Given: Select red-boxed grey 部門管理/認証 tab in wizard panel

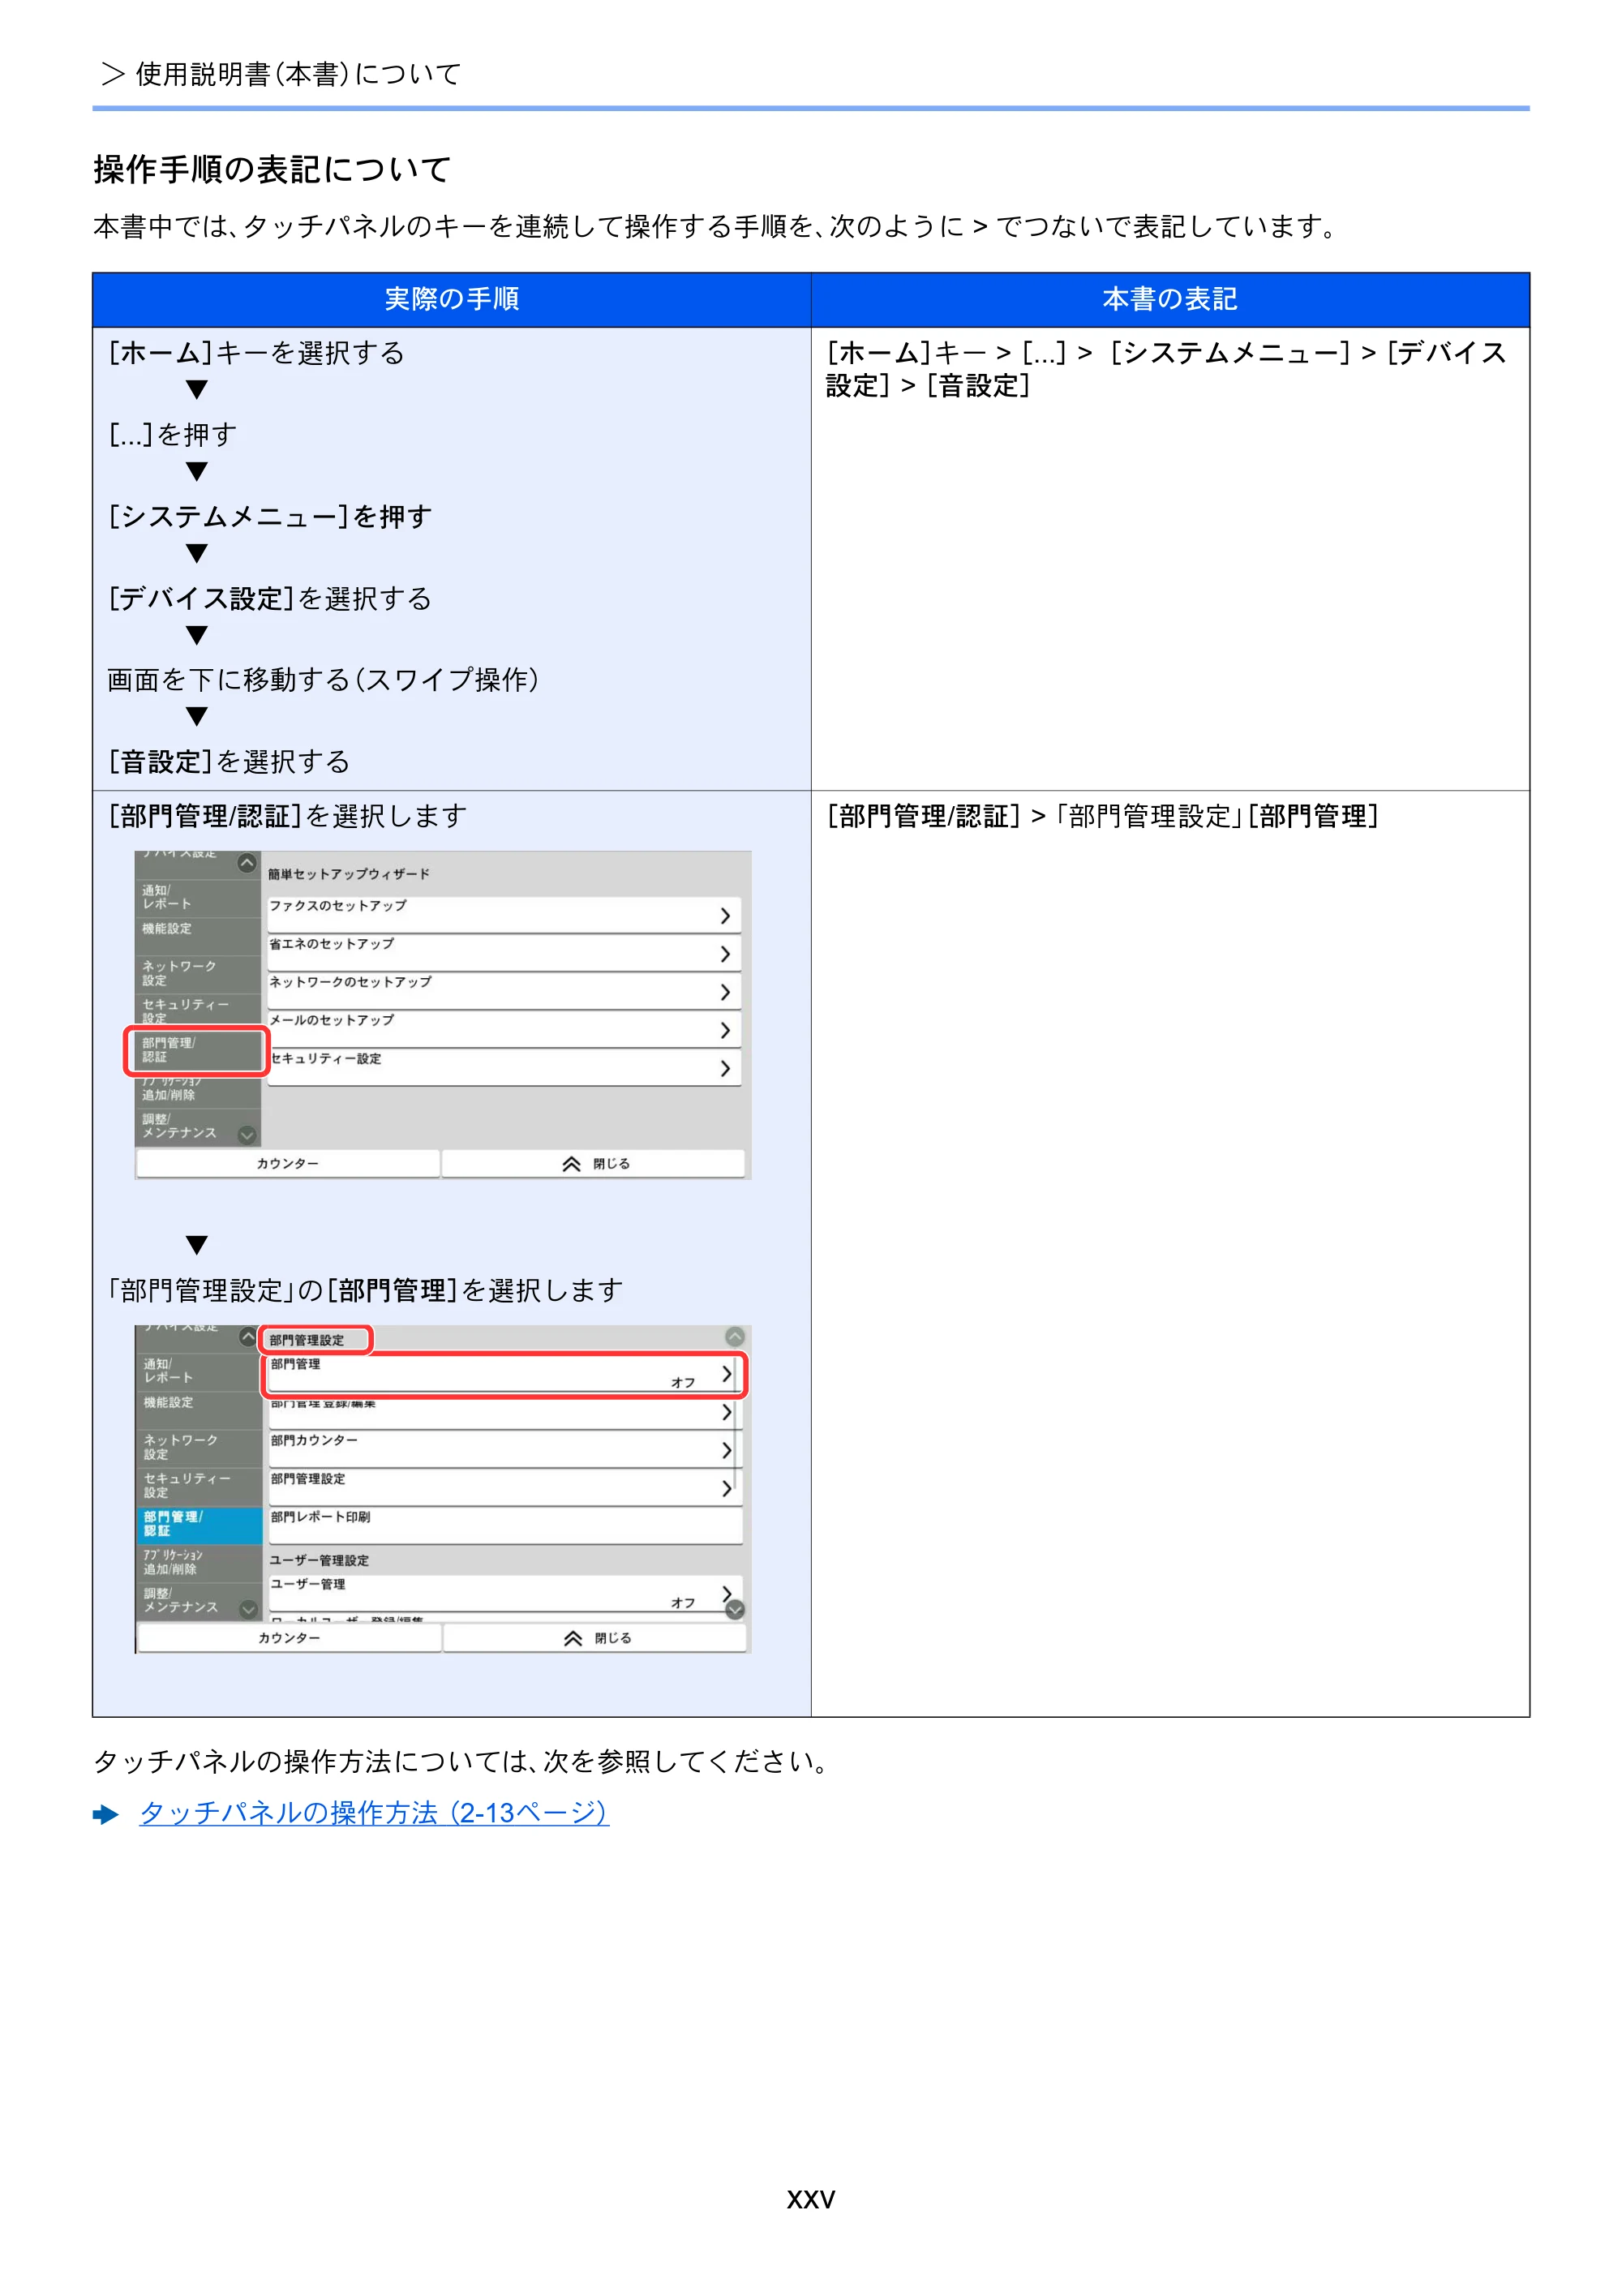Looking at the screenshot, I should click(198, 1050).
